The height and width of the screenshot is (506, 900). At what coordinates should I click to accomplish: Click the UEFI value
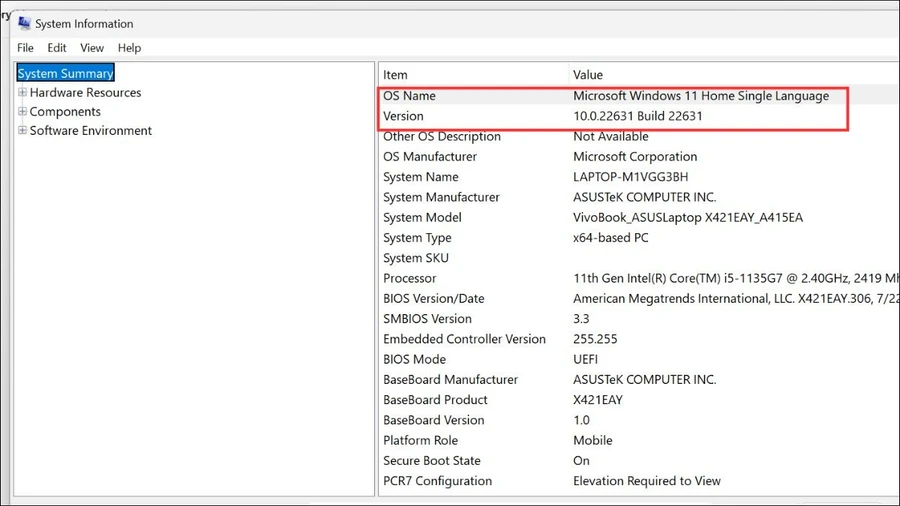pos(585,359)
